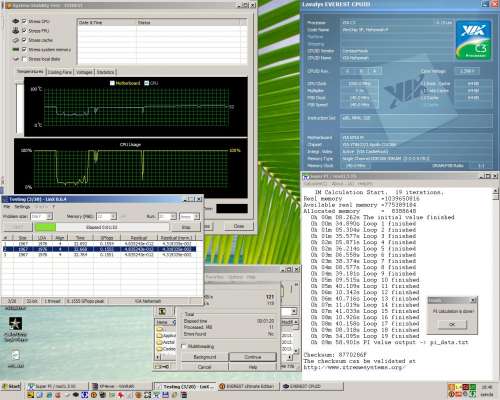Switch to Super PI on the taskbar
Screen dimensions: 500x400
click(57, 386)
